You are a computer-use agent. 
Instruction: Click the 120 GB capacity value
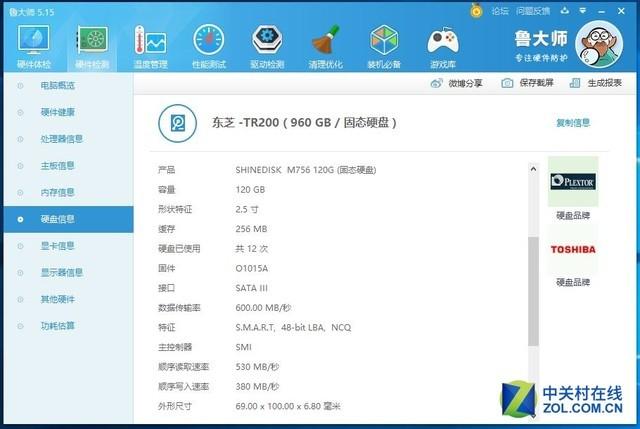(250, 189)
